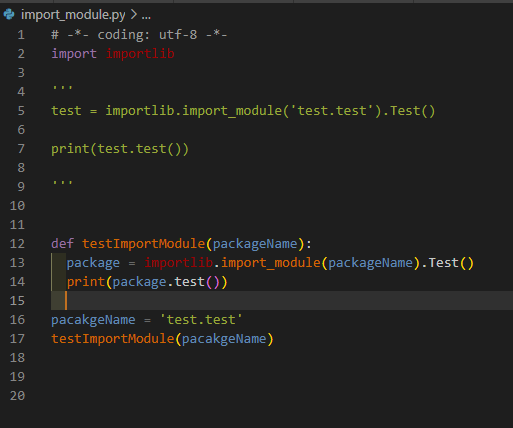Select line number 17 in gutter
The image size is (513, 428).
tap(17, 339)
